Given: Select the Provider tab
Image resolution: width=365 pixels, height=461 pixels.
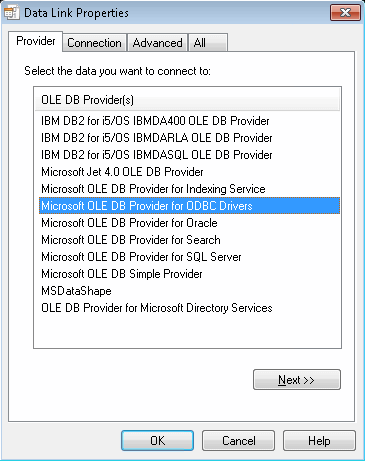Looking at the screenshot, I should [x=36, y=41].
